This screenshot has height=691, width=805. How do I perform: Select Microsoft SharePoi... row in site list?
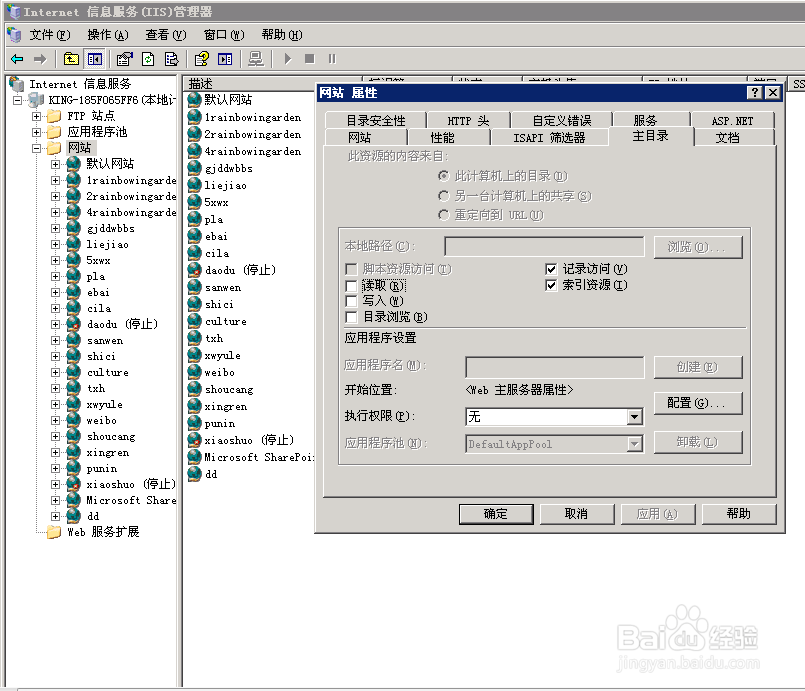click(x=251, y=457)
